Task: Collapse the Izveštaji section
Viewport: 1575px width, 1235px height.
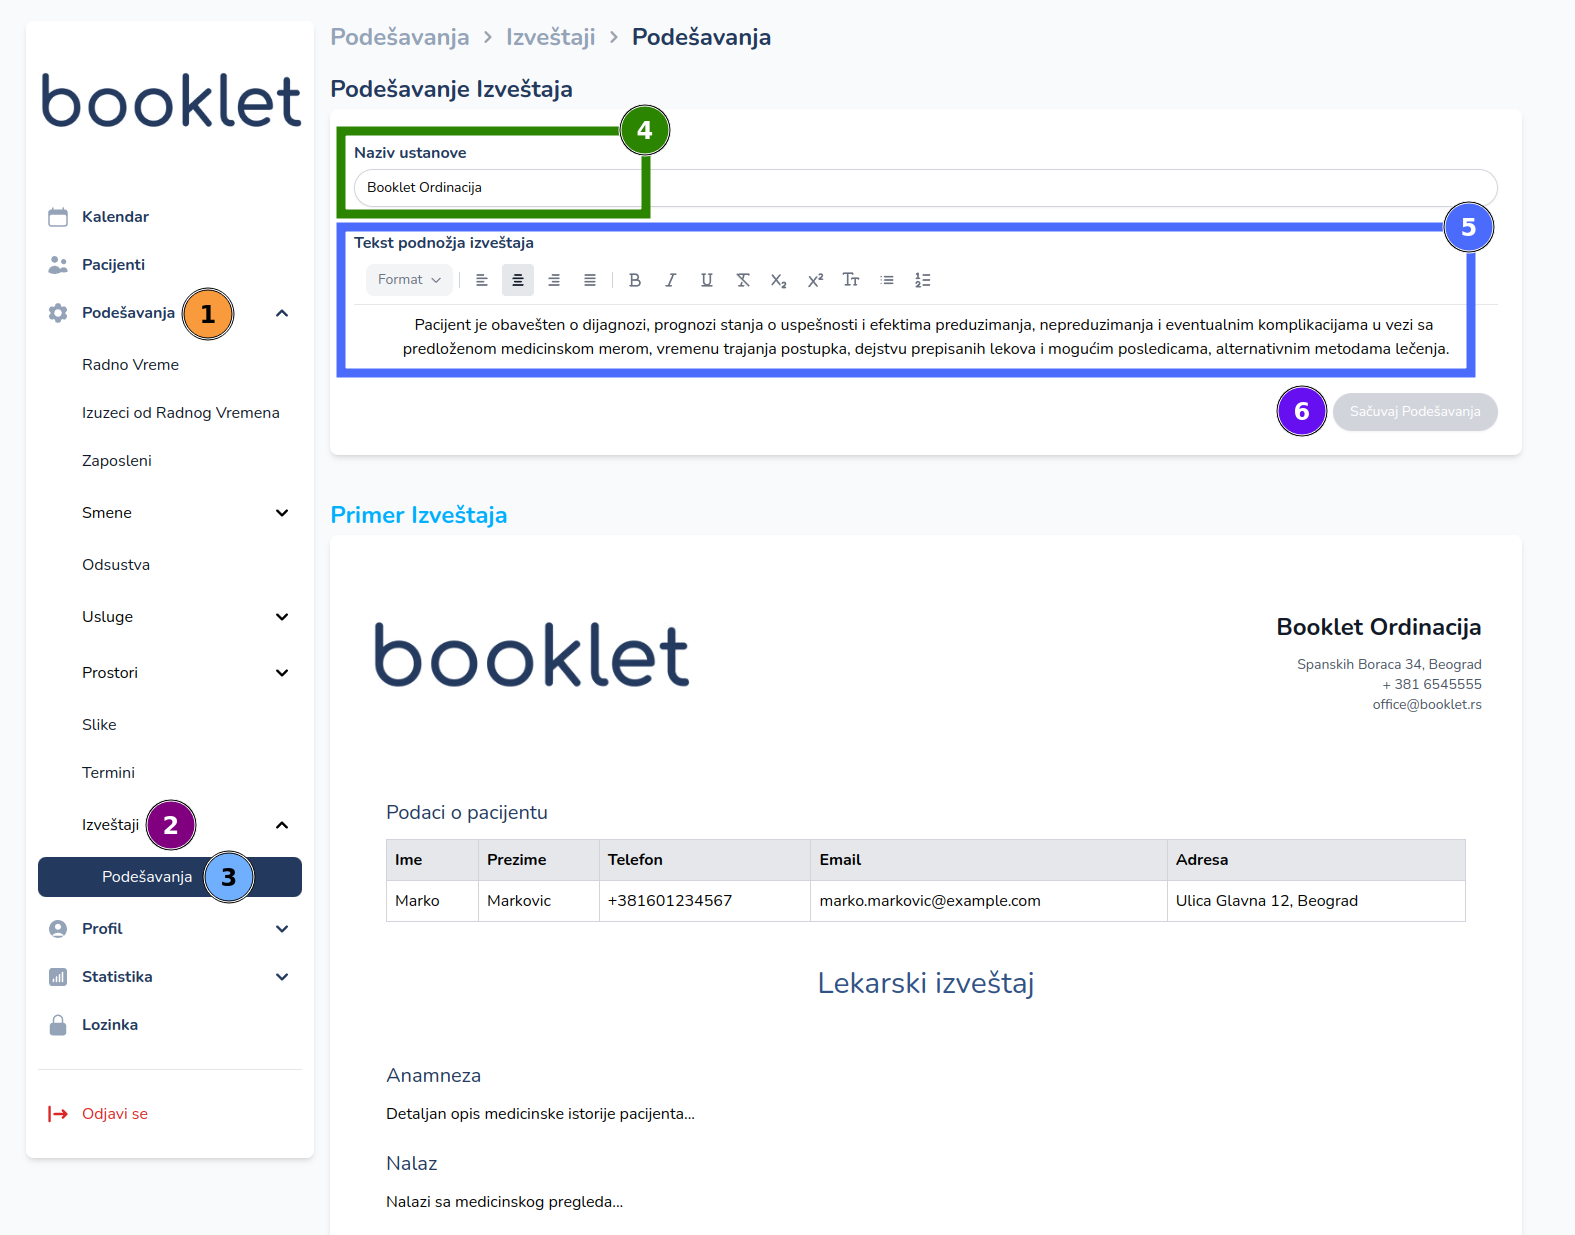Action: [281, 825]
